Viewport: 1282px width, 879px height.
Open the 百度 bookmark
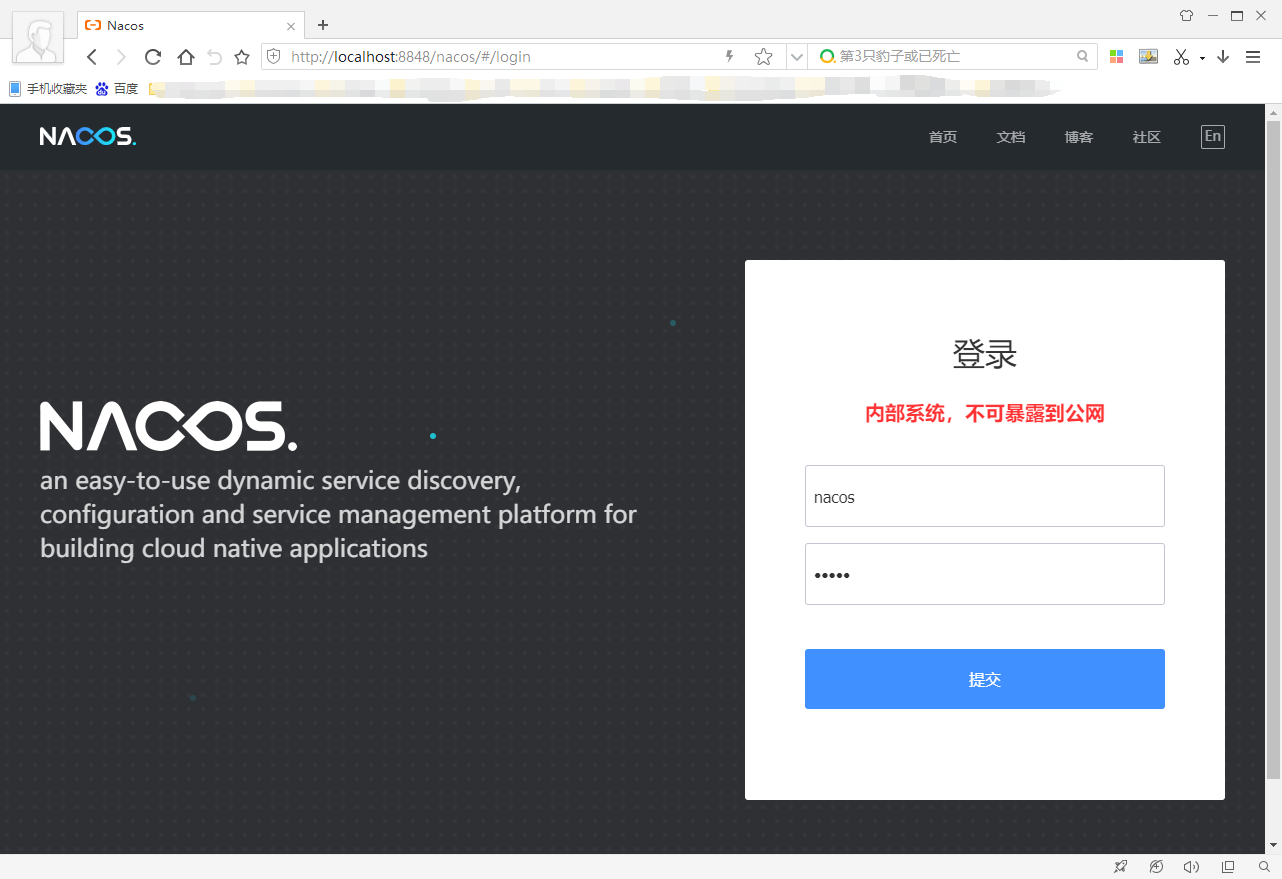pyautogui.click(x=117, y=89)
